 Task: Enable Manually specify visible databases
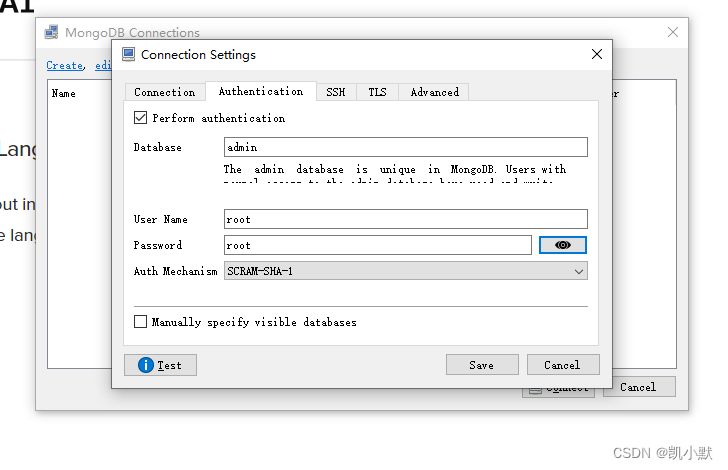click(140, 321)
